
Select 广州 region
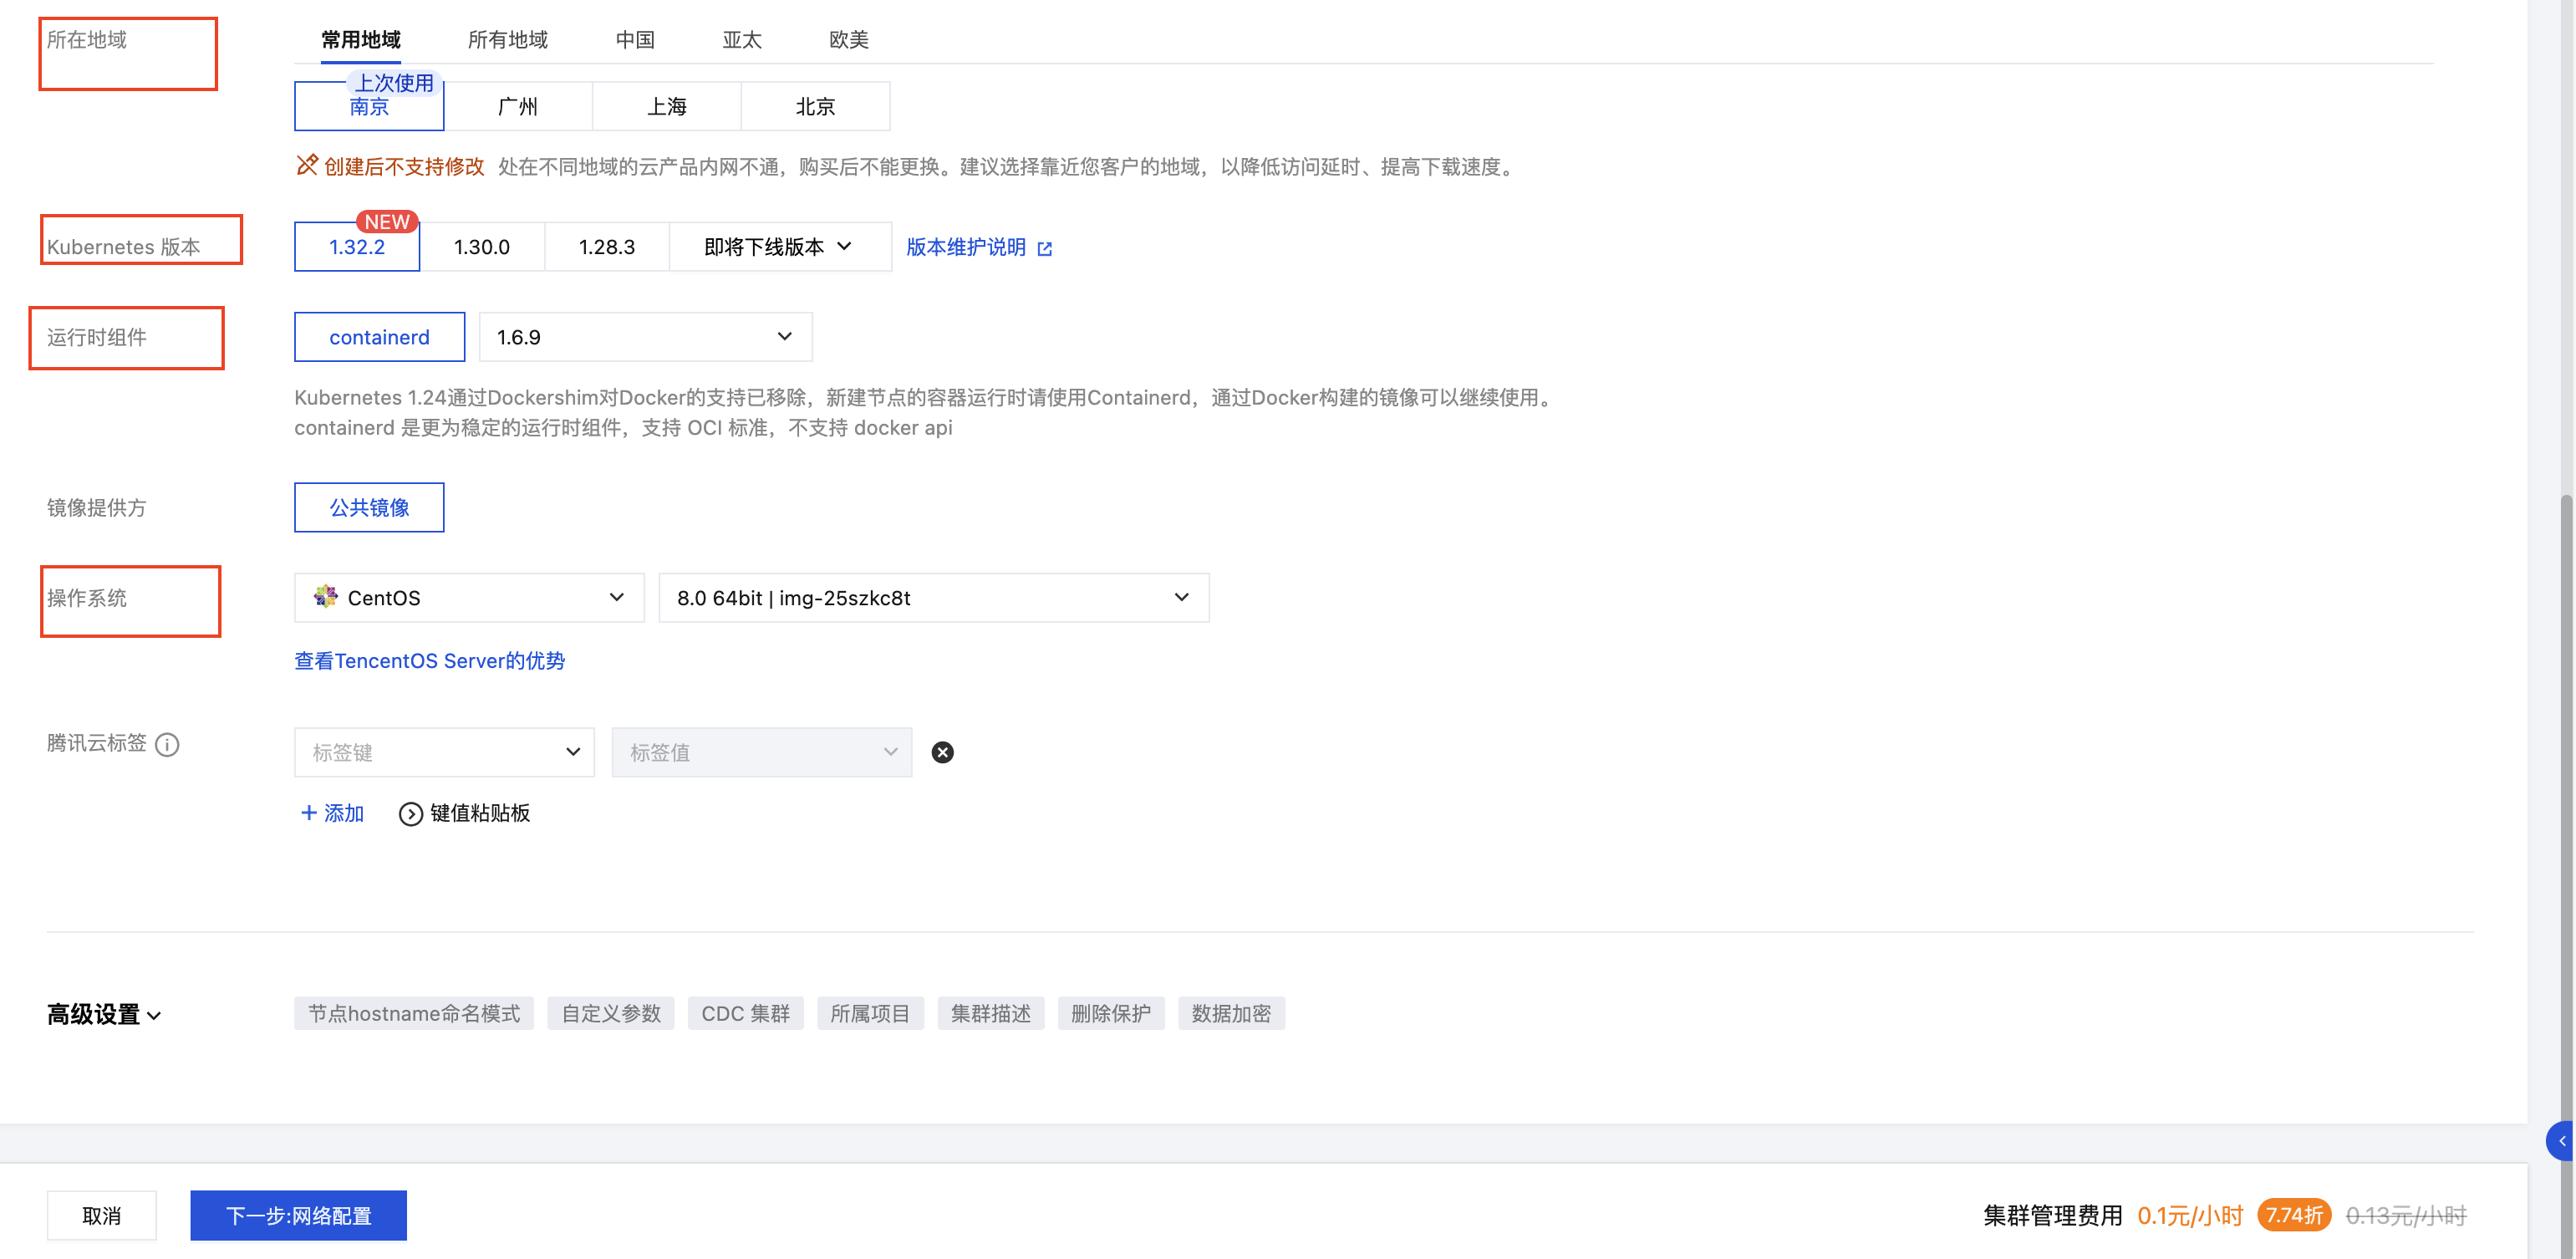[518, 106]
